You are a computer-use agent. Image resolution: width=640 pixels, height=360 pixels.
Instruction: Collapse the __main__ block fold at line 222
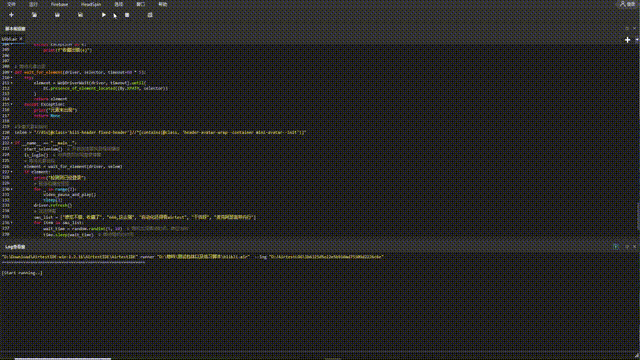pos(11,143)
